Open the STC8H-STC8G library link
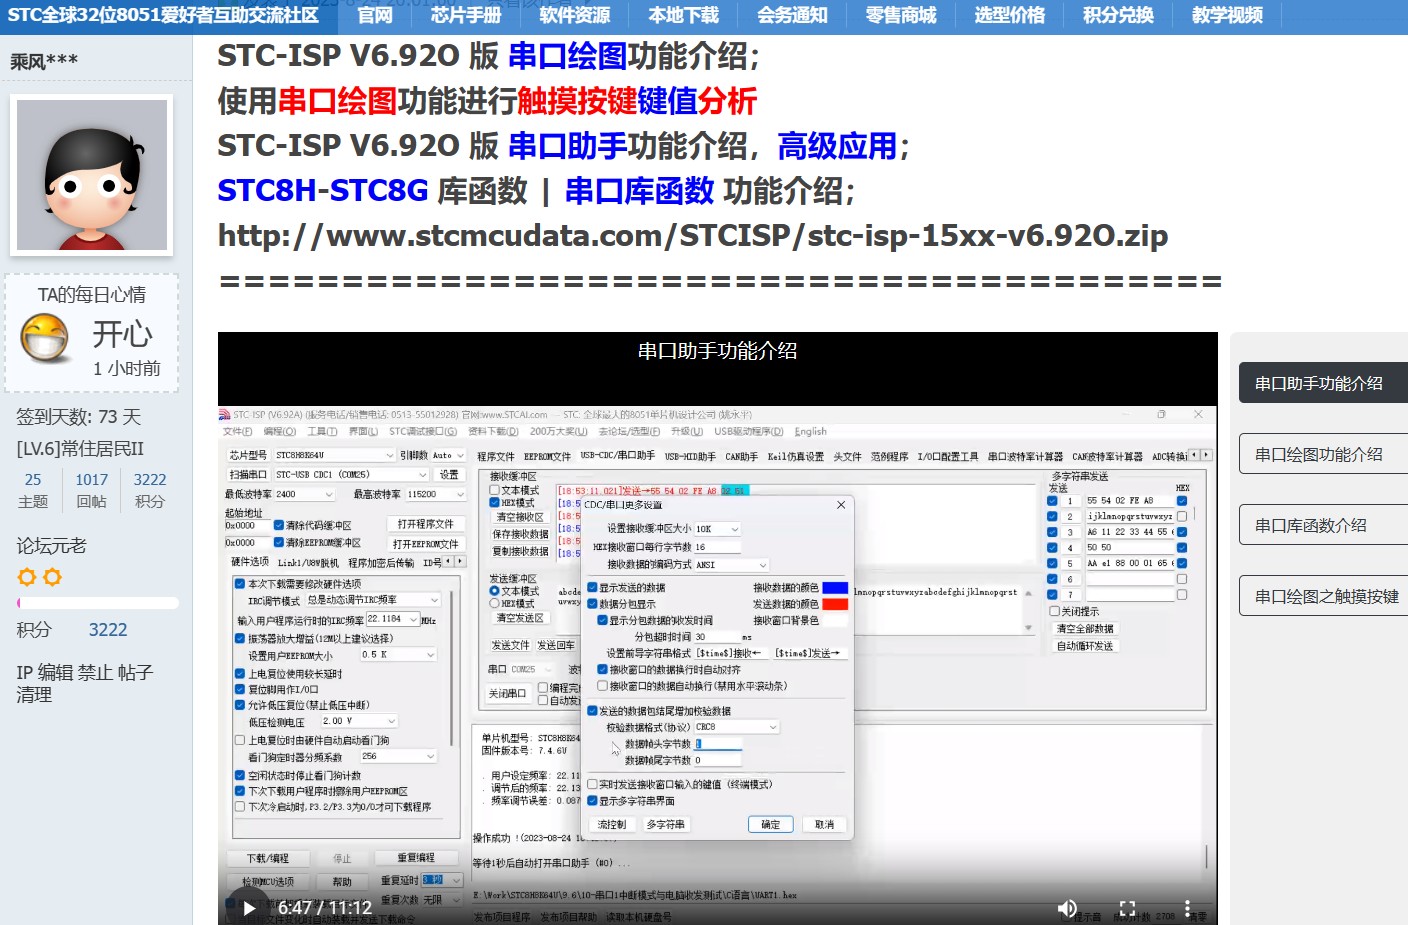Screen dimensions: 1408x925 [323, 190]
